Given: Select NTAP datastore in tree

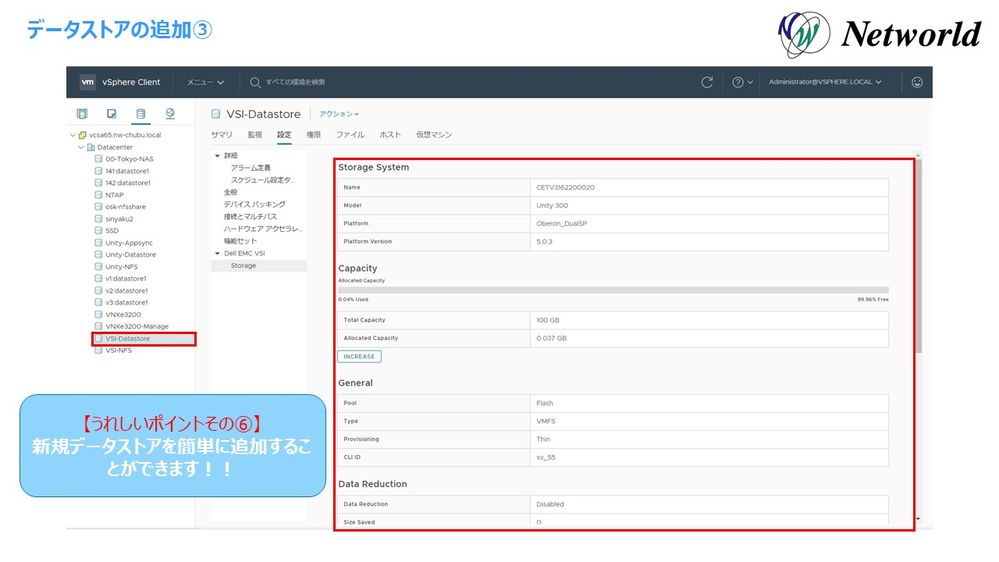Looking at the screenshot, I should coord(114,195).
